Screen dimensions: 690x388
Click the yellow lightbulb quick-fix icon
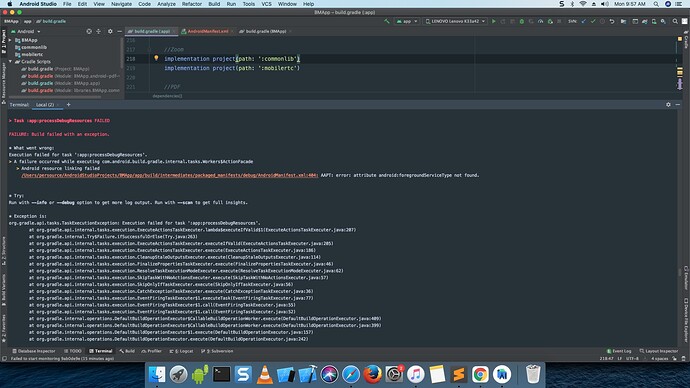coord(156,58)
